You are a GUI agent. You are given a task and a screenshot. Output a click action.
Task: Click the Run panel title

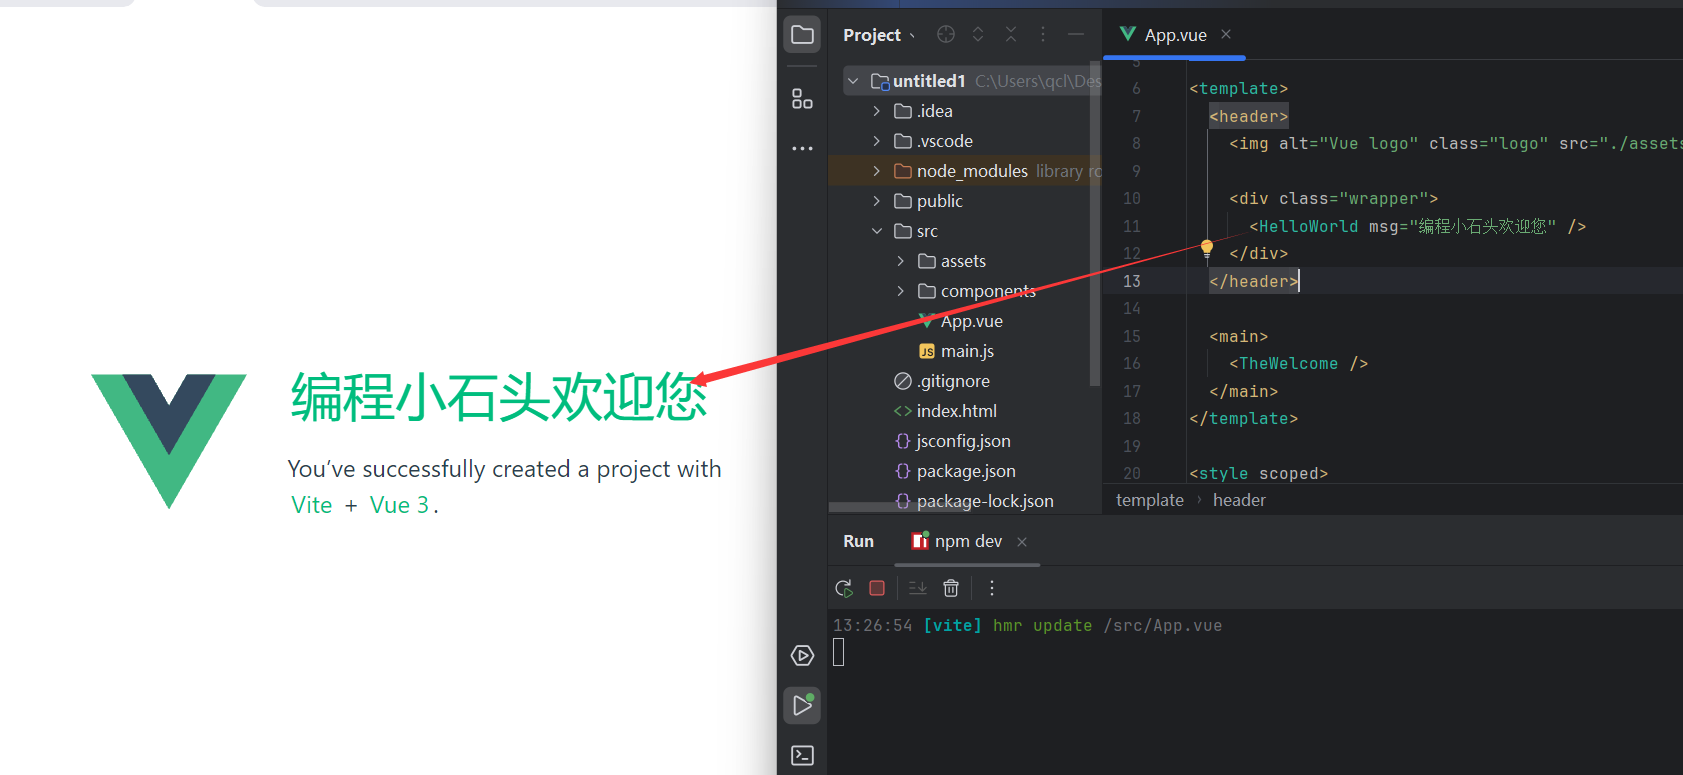click(858, 541)
